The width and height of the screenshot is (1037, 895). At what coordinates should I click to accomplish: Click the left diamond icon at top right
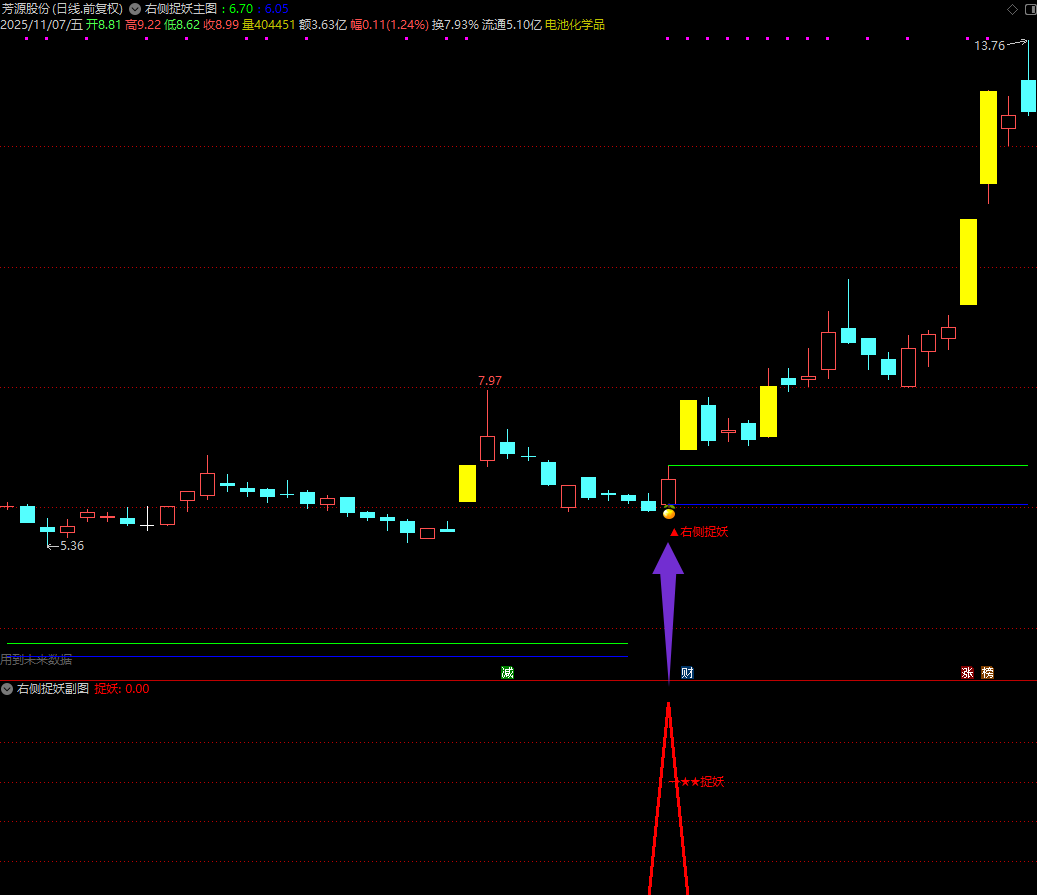(x=1011, y=9)
